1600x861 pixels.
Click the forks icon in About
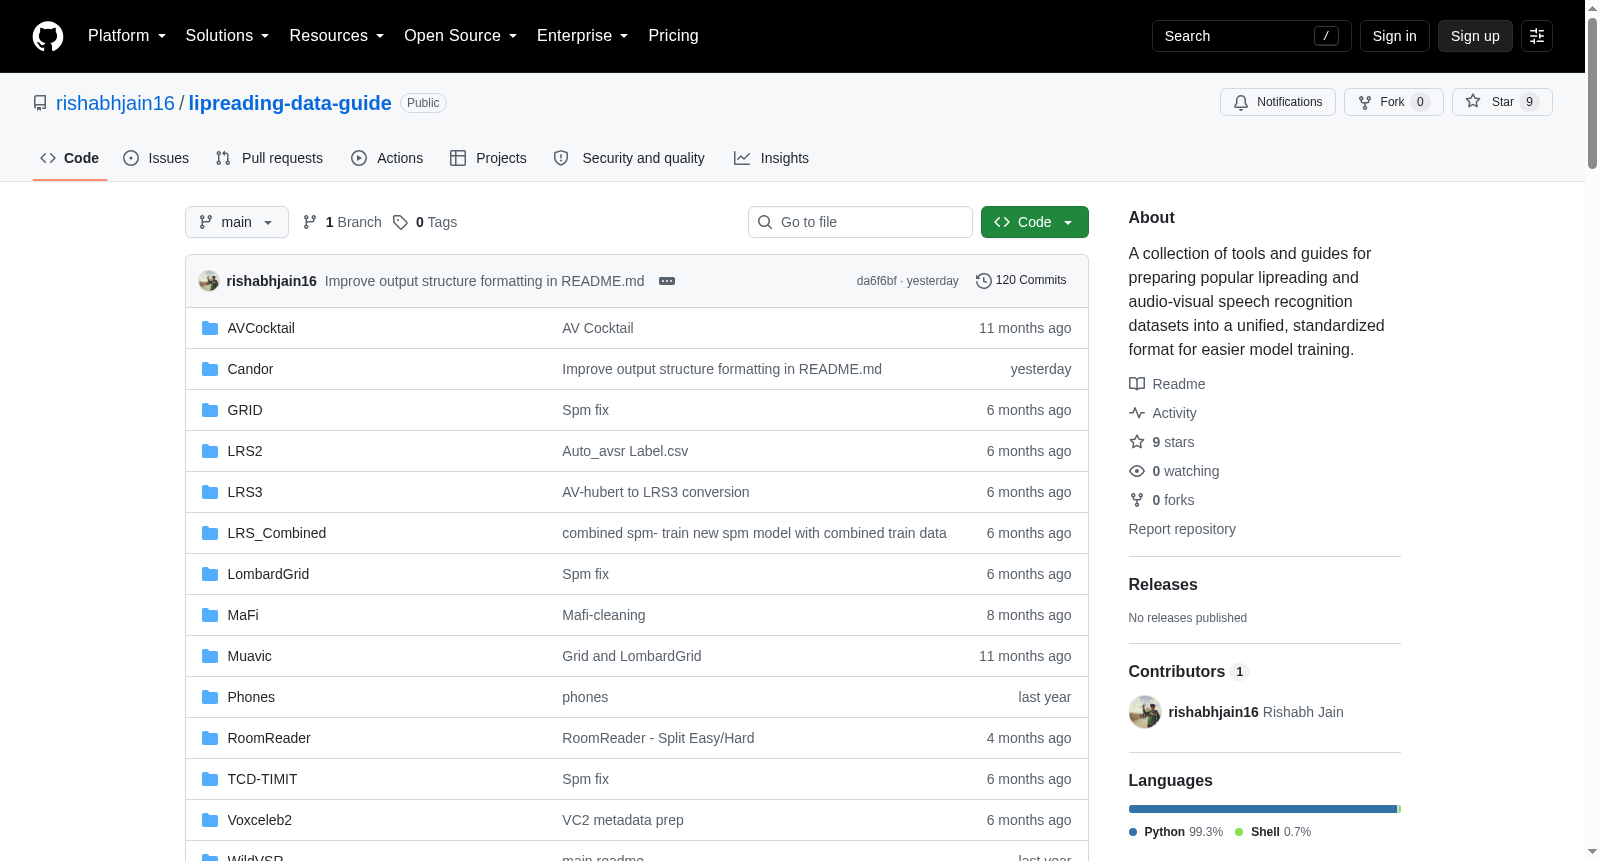coord(1137,500)
